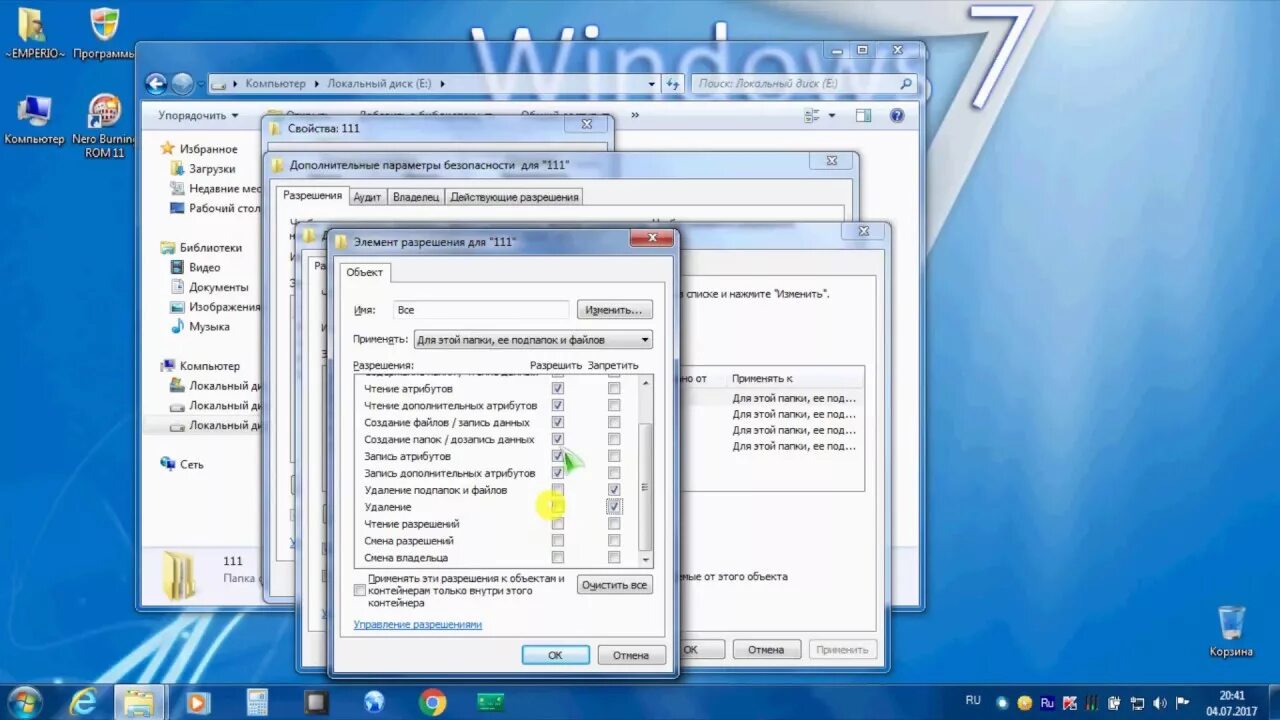
Task: Click Очистить все button
Action: coord(615,585)
